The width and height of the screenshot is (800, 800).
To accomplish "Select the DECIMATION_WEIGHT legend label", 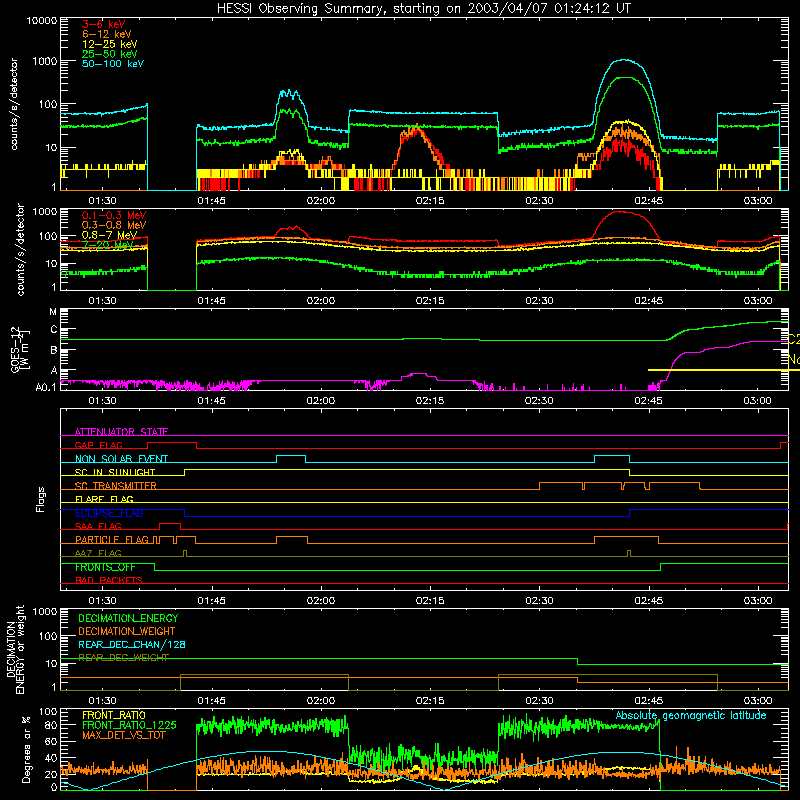I will point(127,631).
